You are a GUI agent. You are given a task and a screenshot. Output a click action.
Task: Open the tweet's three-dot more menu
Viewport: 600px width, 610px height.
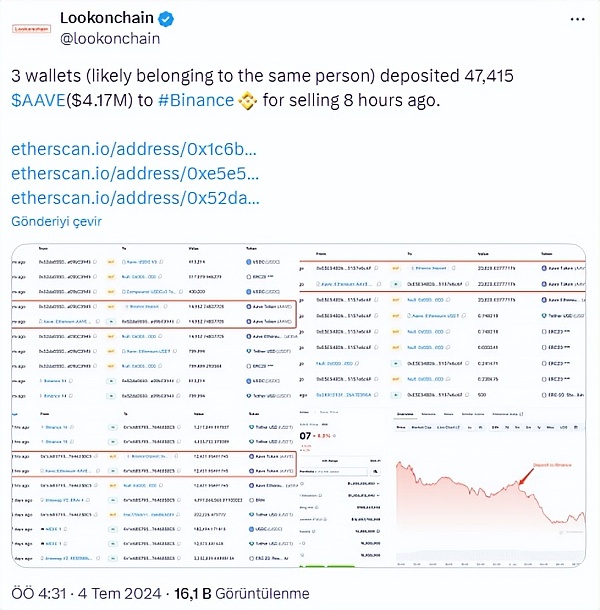point(576,19)
